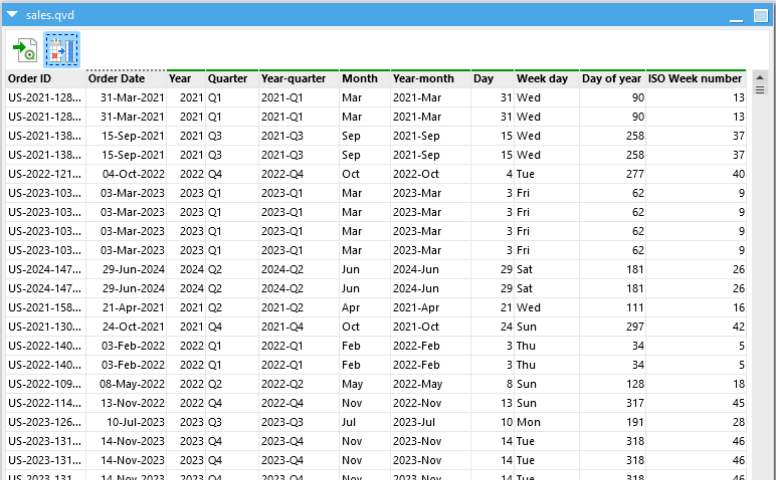This screenshot has height=480, width=776.
Task: Click the 277 day of year cell
Action: (x=612, y=174)
